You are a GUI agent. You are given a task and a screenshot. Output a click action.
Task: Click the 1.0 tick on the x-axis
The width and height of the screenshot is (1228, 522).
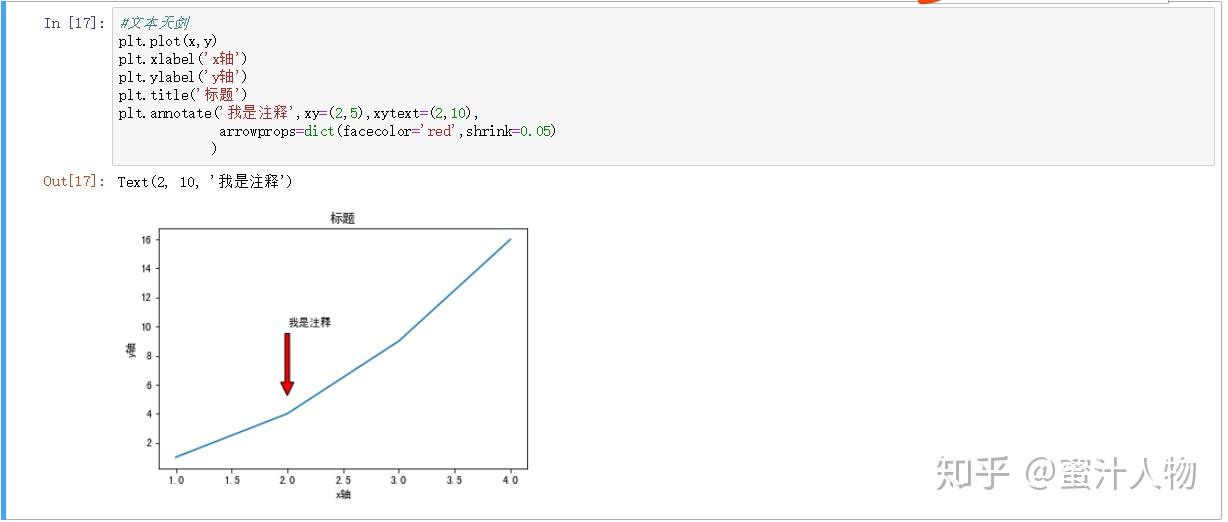pyautogui.click(x=176, y=481)
